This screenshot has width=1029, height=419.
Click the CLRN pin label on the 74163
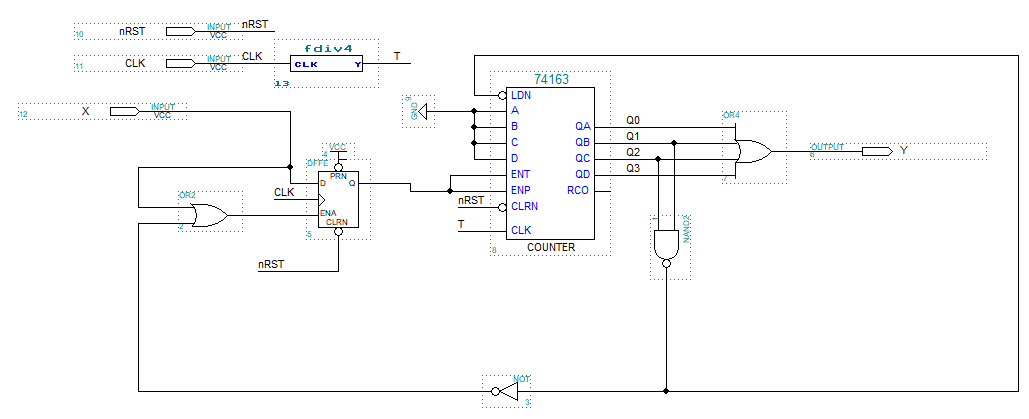point(524,207)
